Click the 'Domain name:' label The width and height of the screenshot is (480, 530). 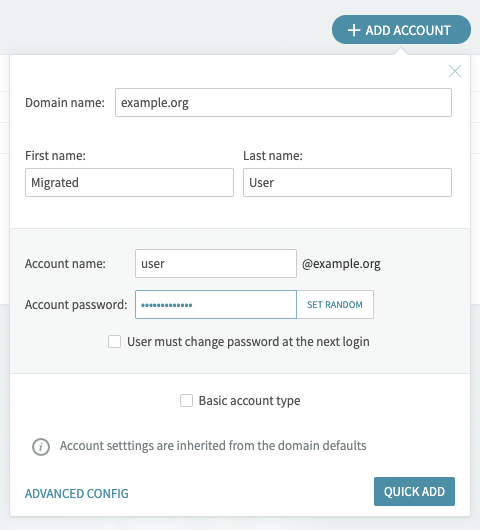65,103
